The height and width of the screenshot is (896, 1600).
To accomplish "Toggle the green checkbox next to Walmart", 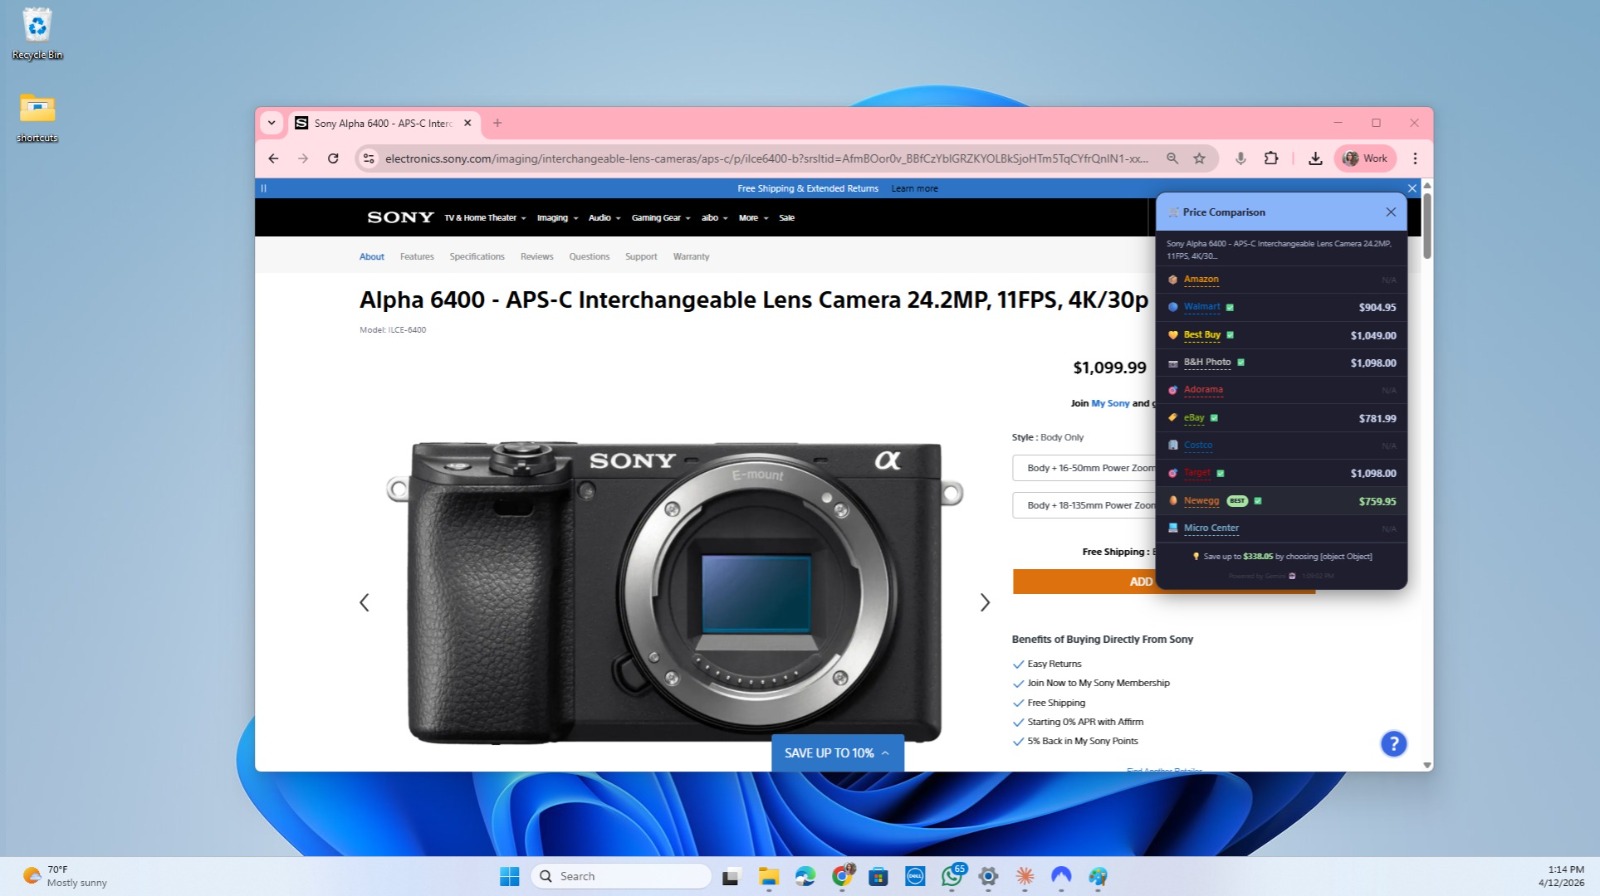I will (1230, 308).
